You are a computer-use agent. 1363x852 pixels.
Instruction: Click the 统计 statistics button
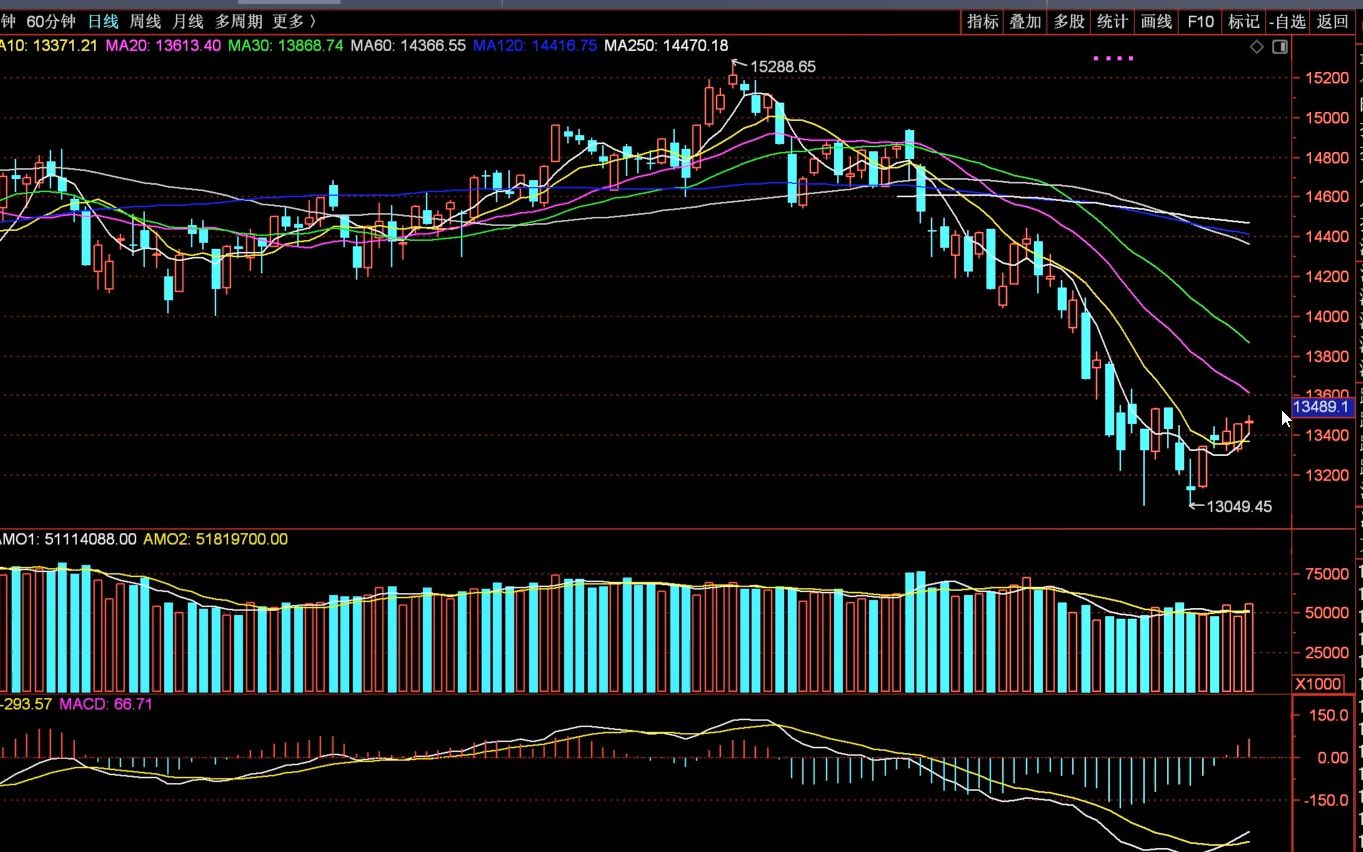pos(1112,21)
